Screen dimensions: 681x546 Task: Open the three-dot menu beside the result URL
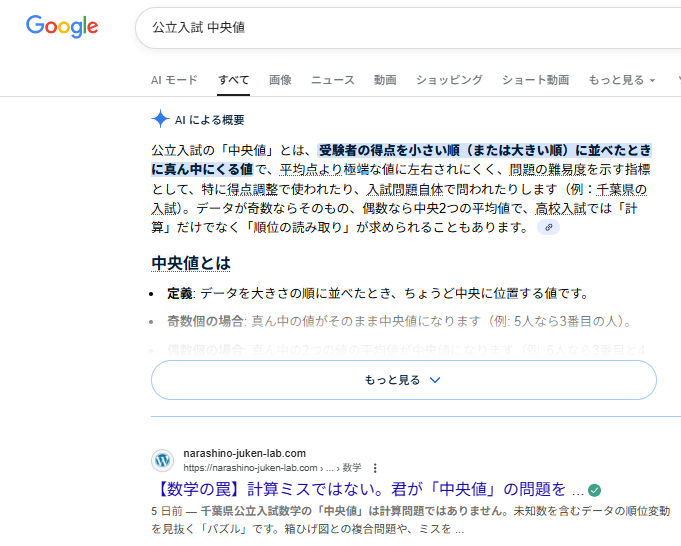pyautogui.click(x=375, y=467)
